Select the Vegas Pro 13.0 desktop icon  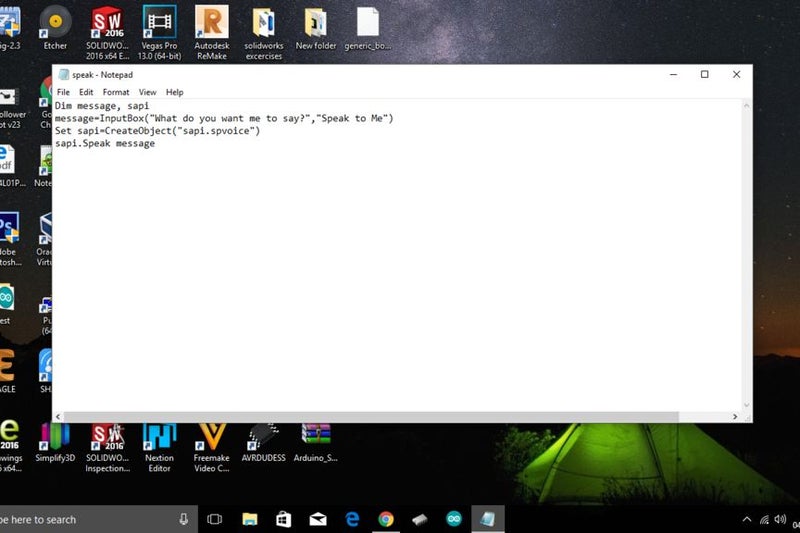point(159,33)
